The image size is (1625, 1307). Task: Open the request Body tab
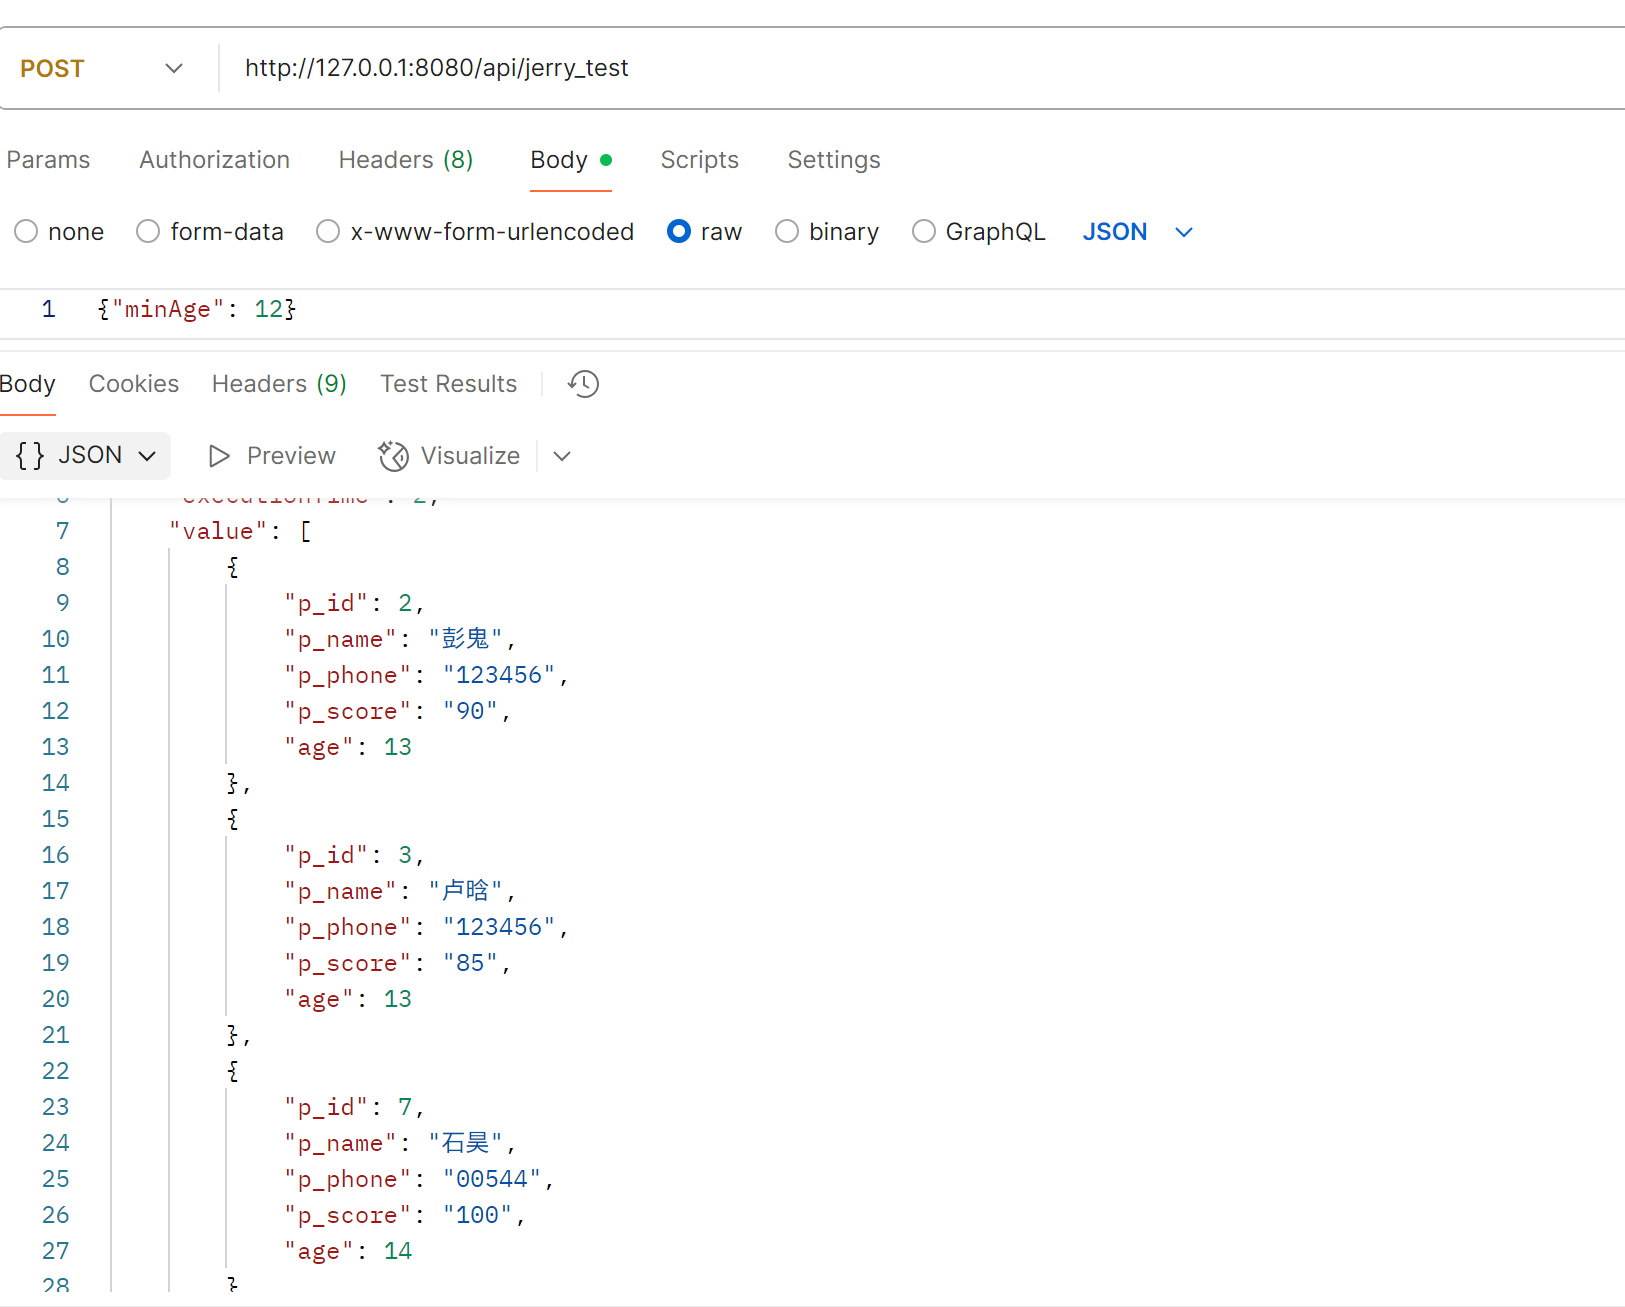tap(571, 160)
